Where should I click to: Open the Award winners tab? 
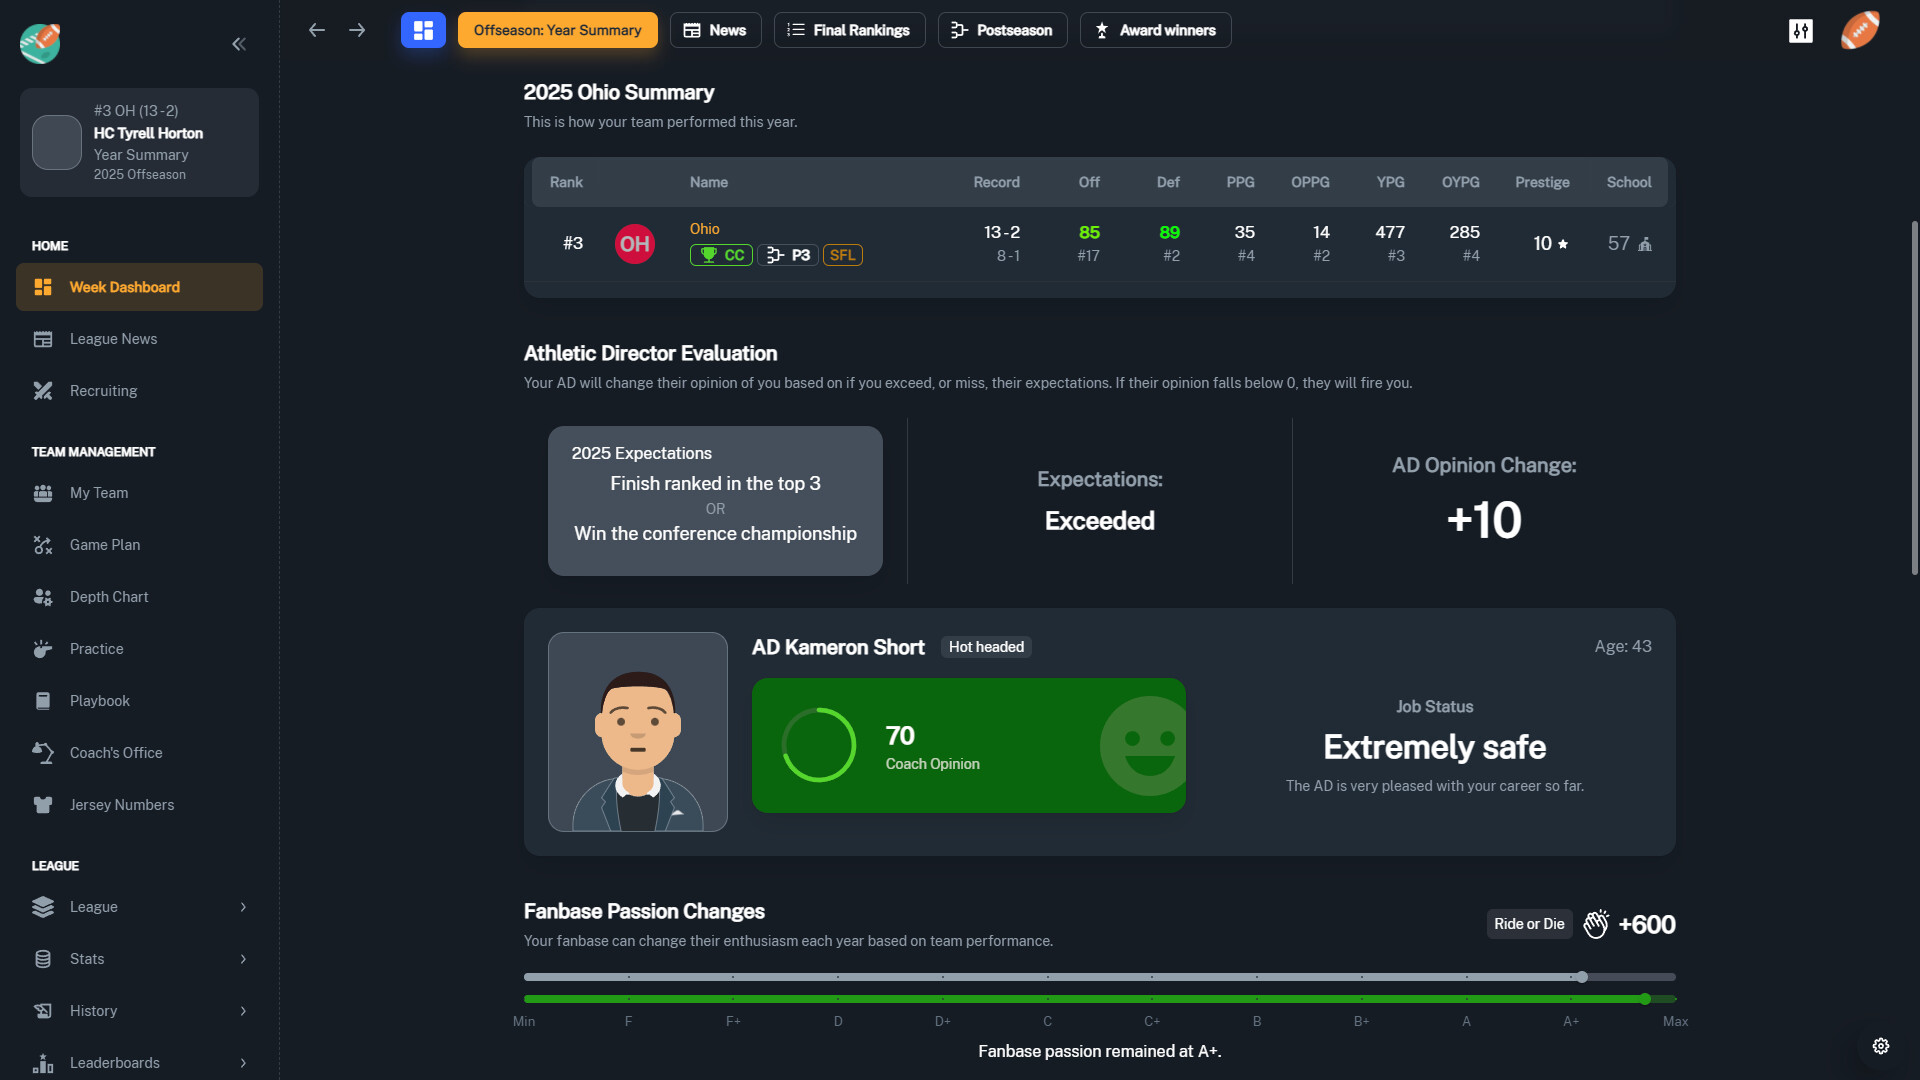pos(1155,30)
